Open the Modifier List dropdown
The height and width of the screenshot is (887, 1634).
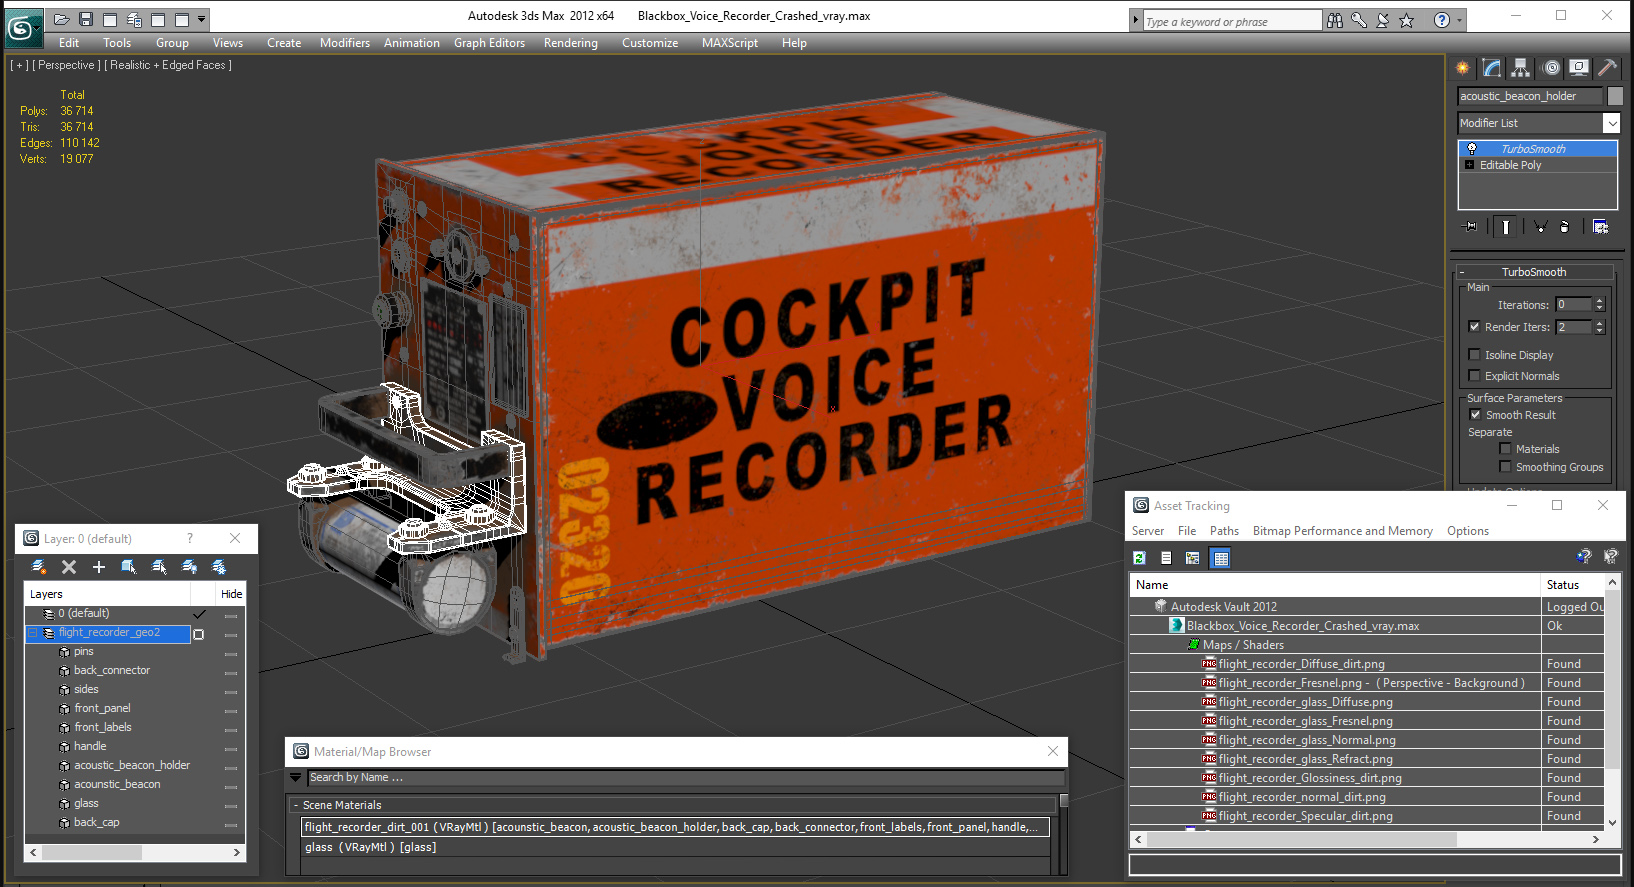[1611, 123]
